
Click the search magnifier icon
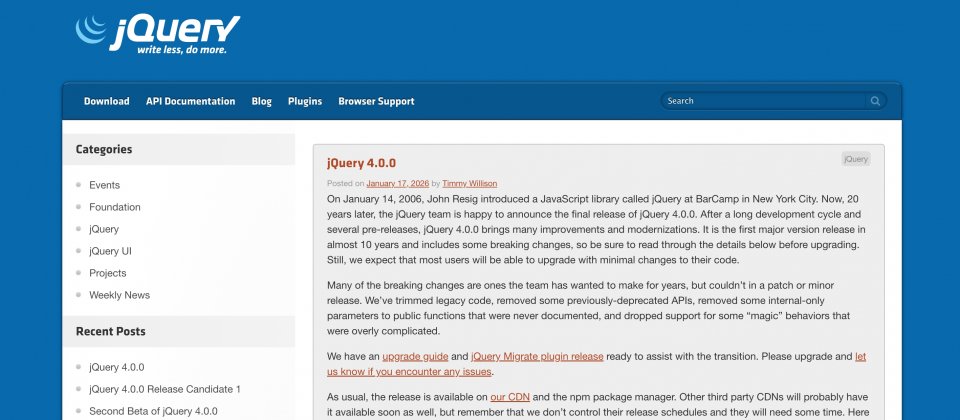point(875,101)
